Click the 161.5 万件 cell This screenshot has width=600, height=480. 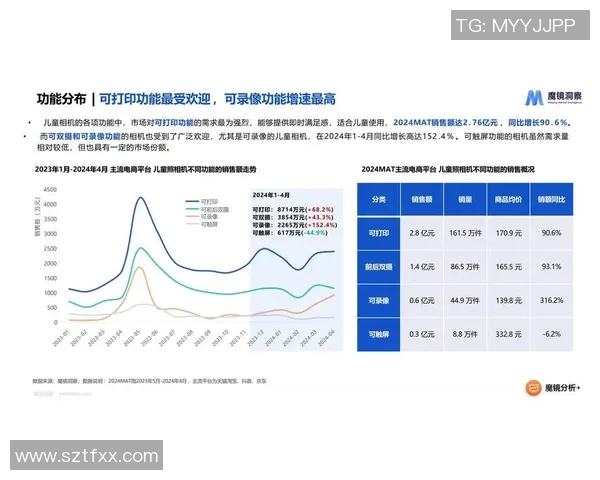(465, 233)
